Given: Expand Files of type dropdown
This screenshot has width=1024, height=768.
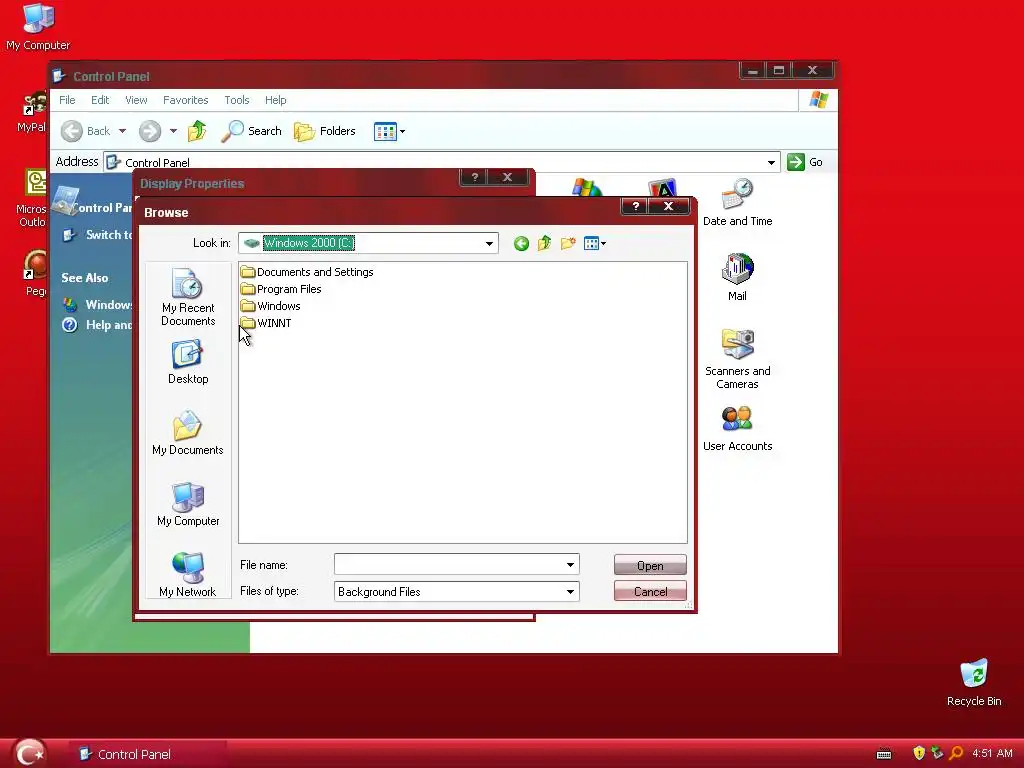Looking at the screenshot, I should coord(570,592).
